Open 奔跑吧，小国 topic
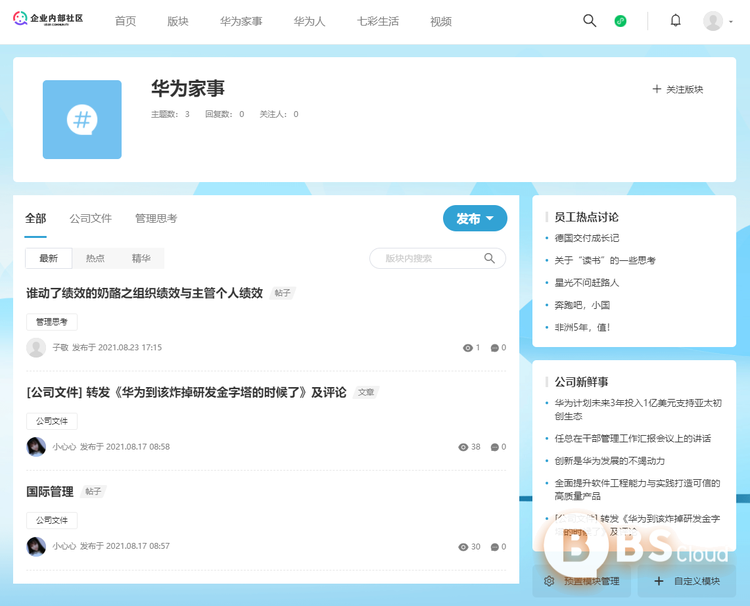 (582, 305)
